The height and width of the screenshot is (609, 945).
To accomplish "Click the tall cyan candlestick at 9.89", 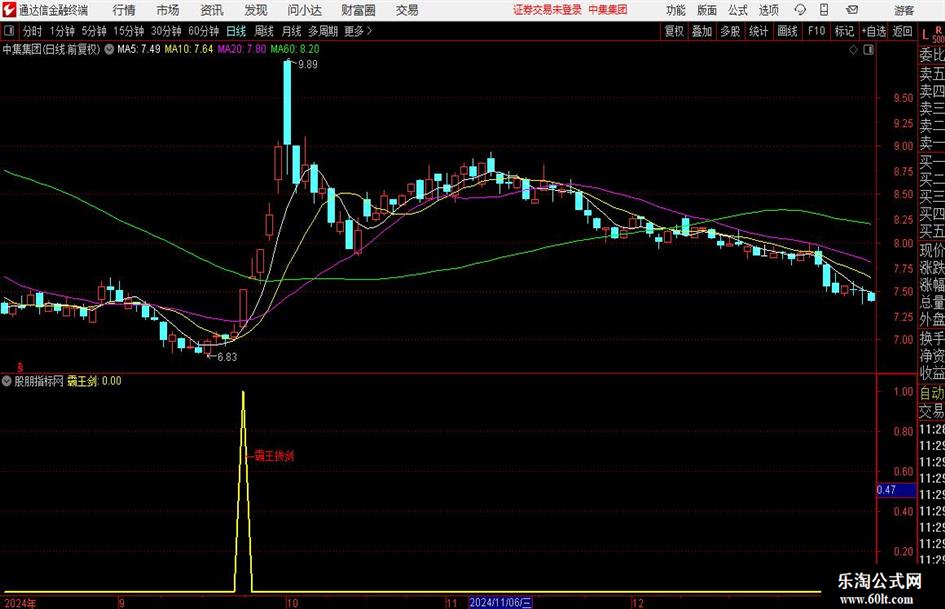I will pyautogui.click(x=287, y=102).
